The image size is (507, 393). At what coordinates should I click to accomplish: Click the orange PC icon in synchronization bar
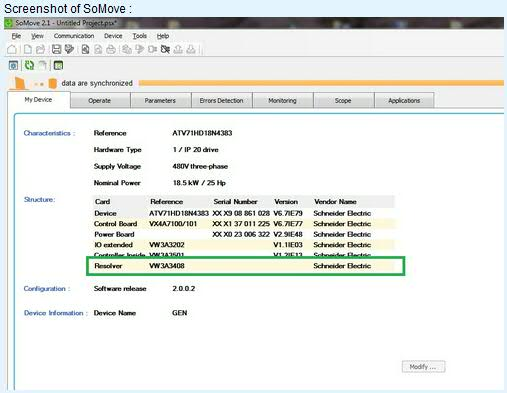(x=19, y=83)
